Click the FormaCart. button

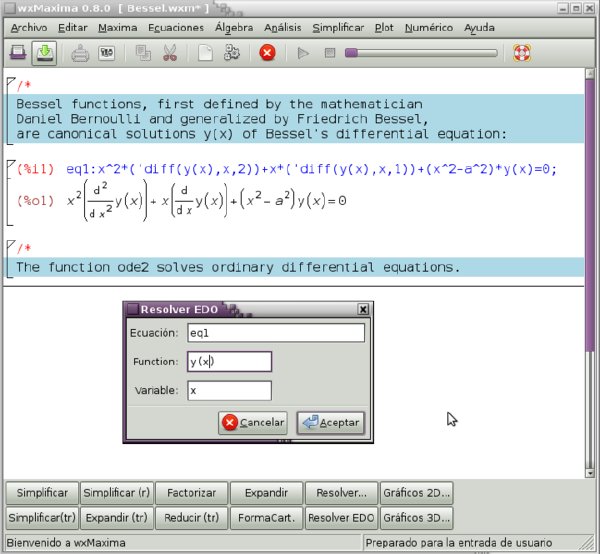tap(266, 518)
